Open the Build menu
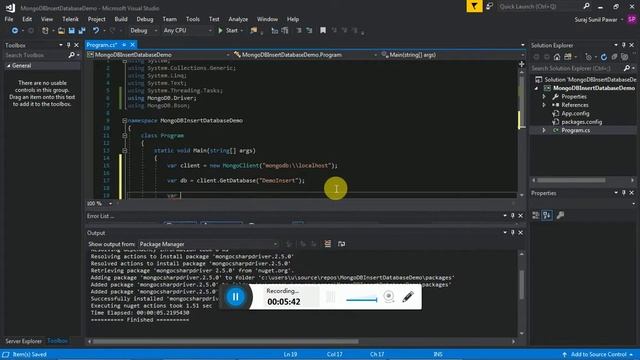 [x=121, y=19]
